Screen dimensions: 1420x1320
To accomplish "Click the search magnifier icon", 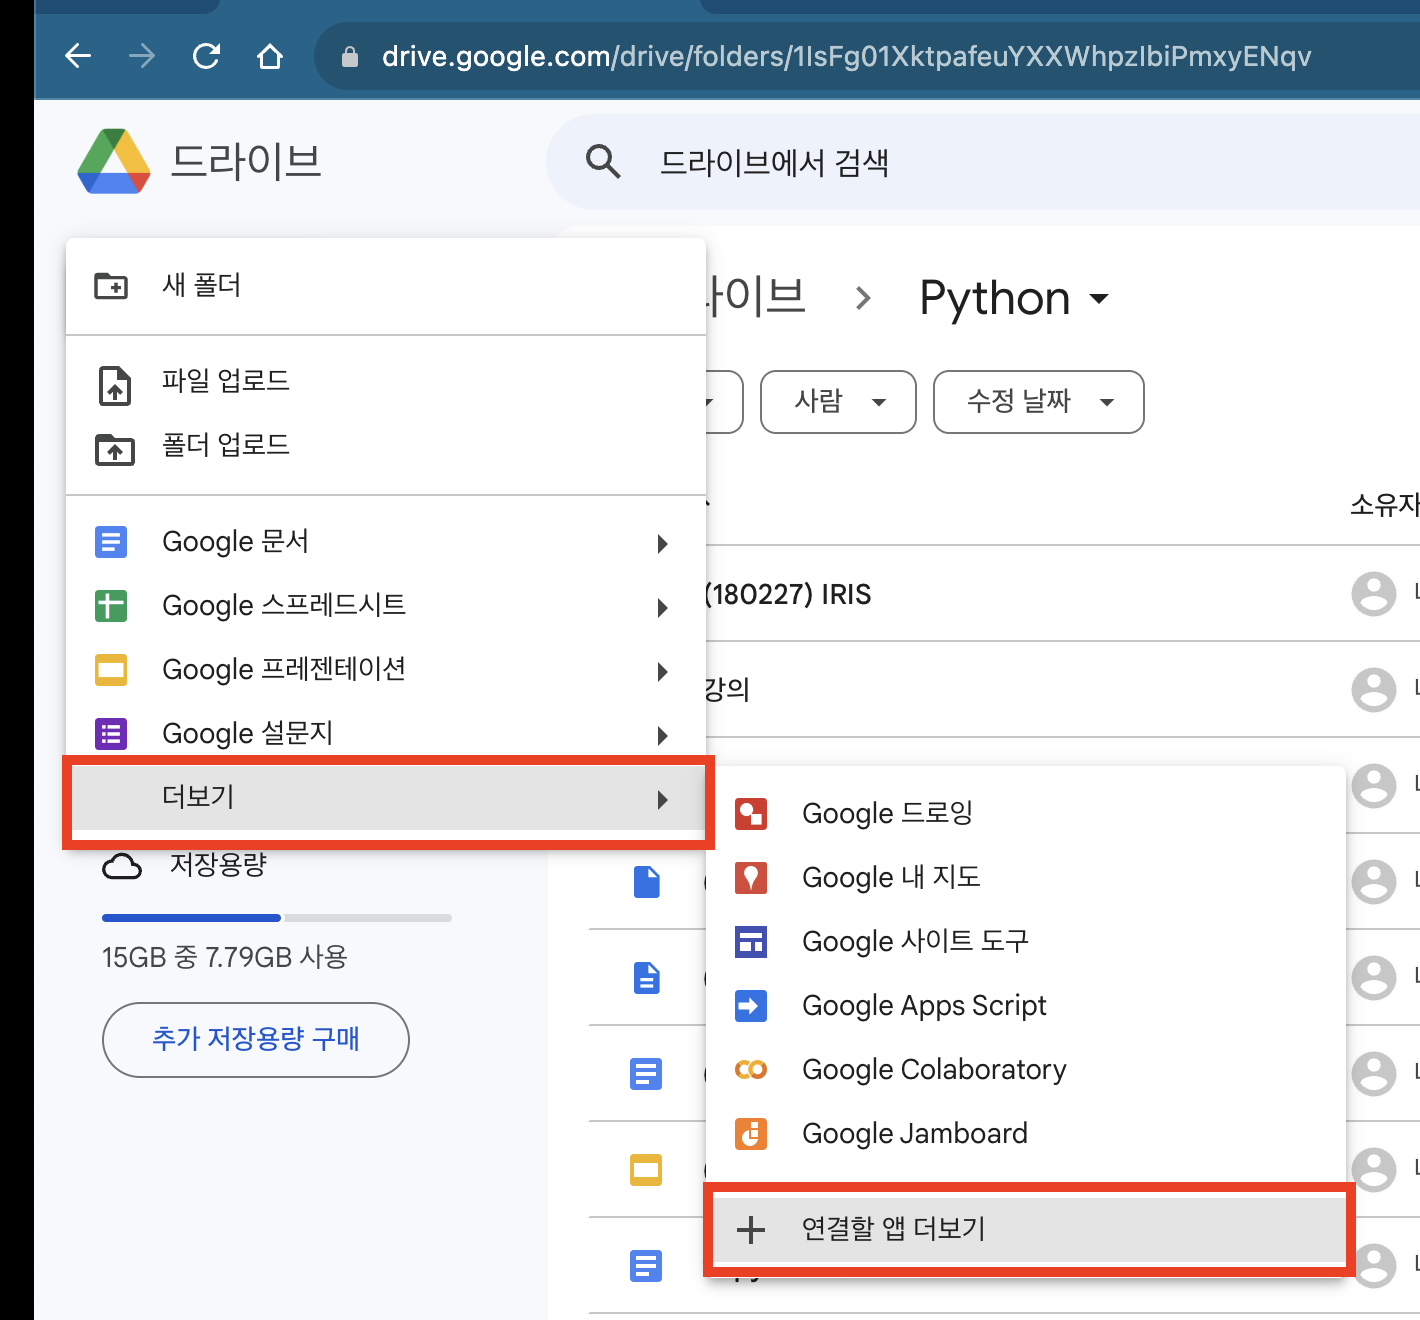I will 603,161.
